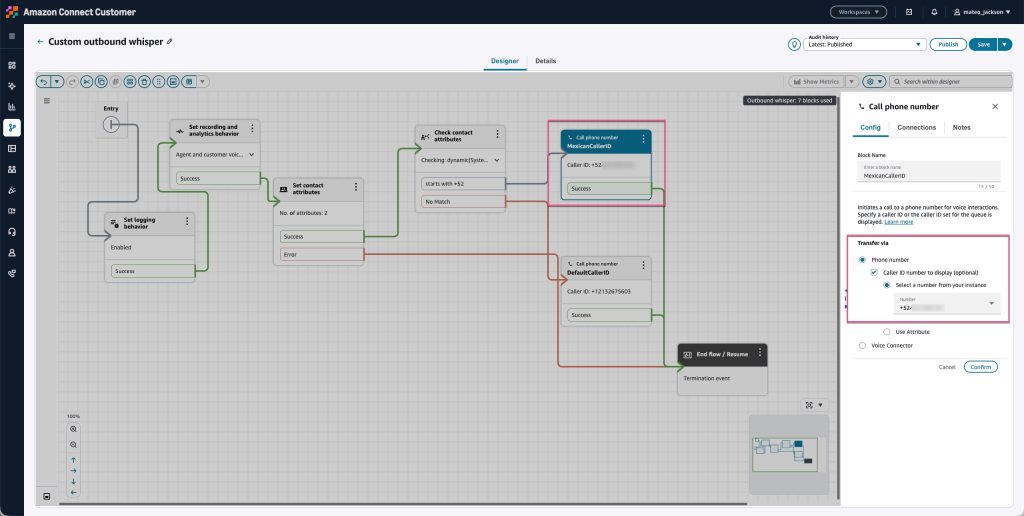Expand the Checking: dynamic condition chevron
Viewport: 1024px width, 516px height.
coord(497,160)
